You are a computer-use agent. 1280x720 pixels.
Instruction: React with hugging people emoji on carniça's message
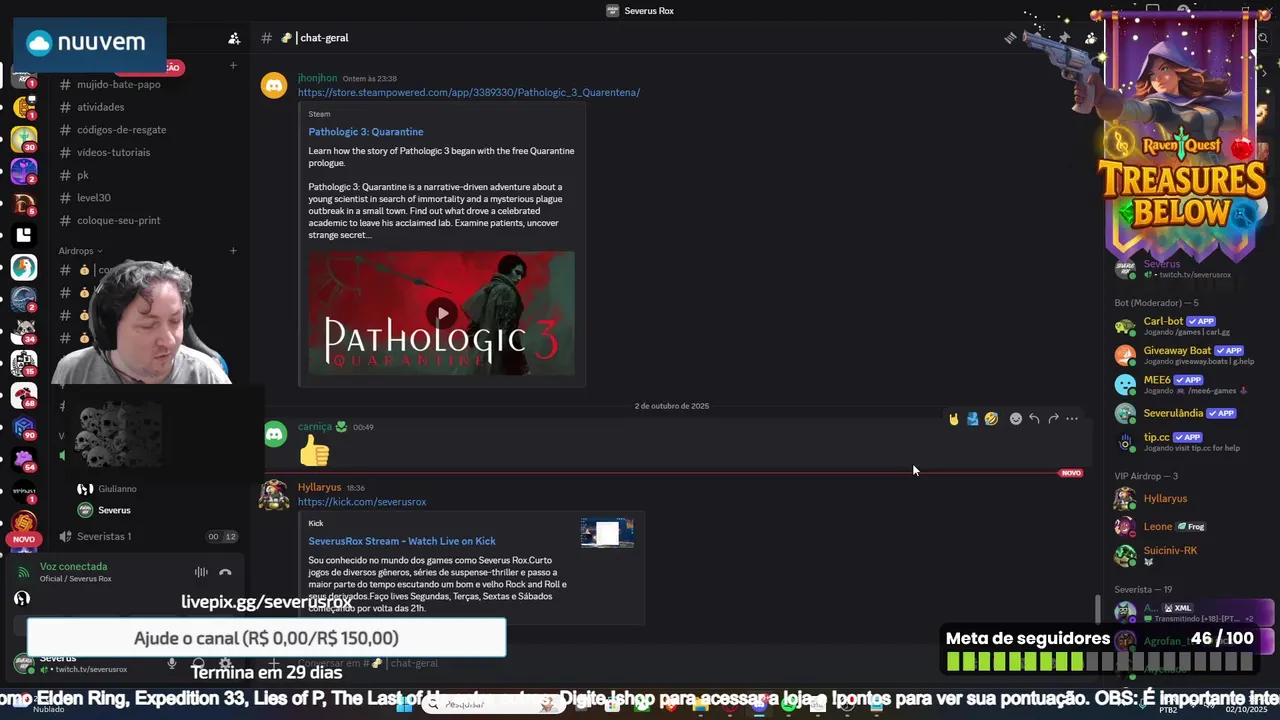tap(972, 419)
